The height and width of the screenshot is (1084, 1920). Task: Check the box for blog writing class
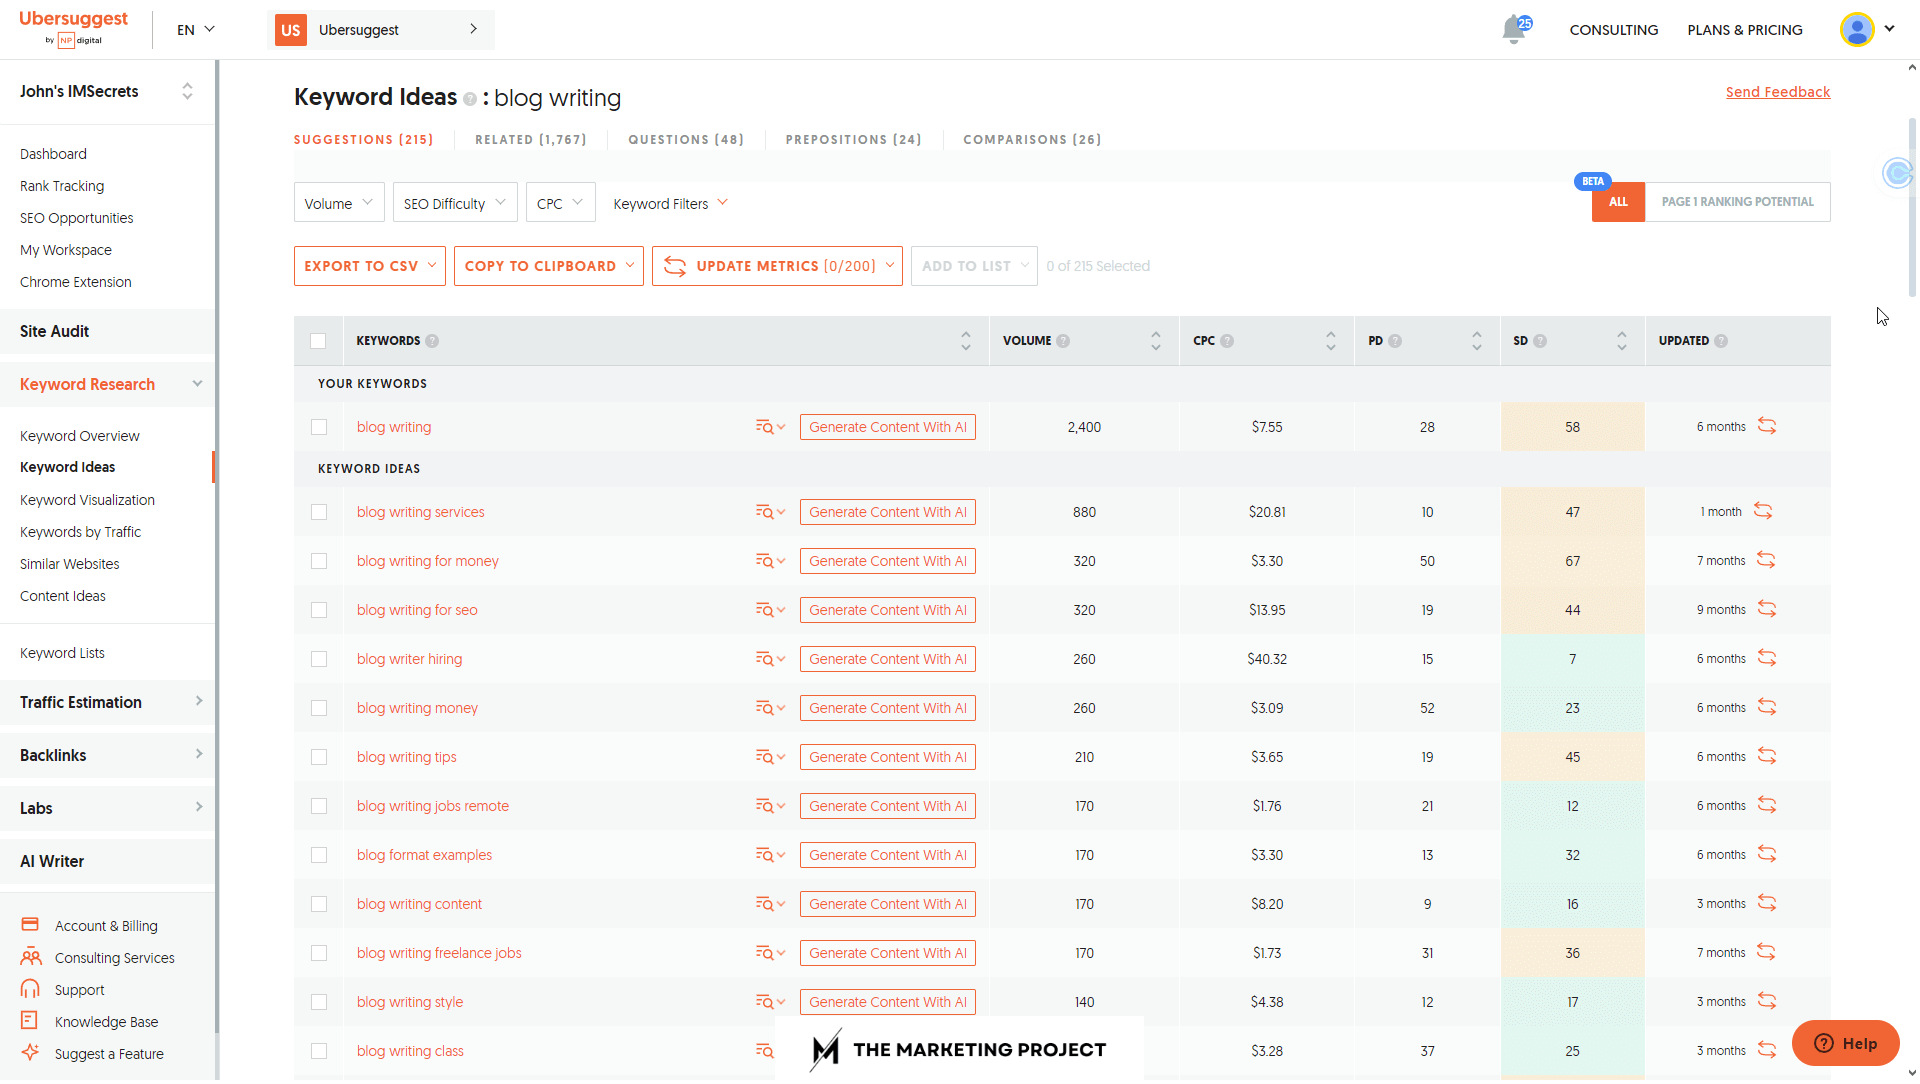(319, 1051)
